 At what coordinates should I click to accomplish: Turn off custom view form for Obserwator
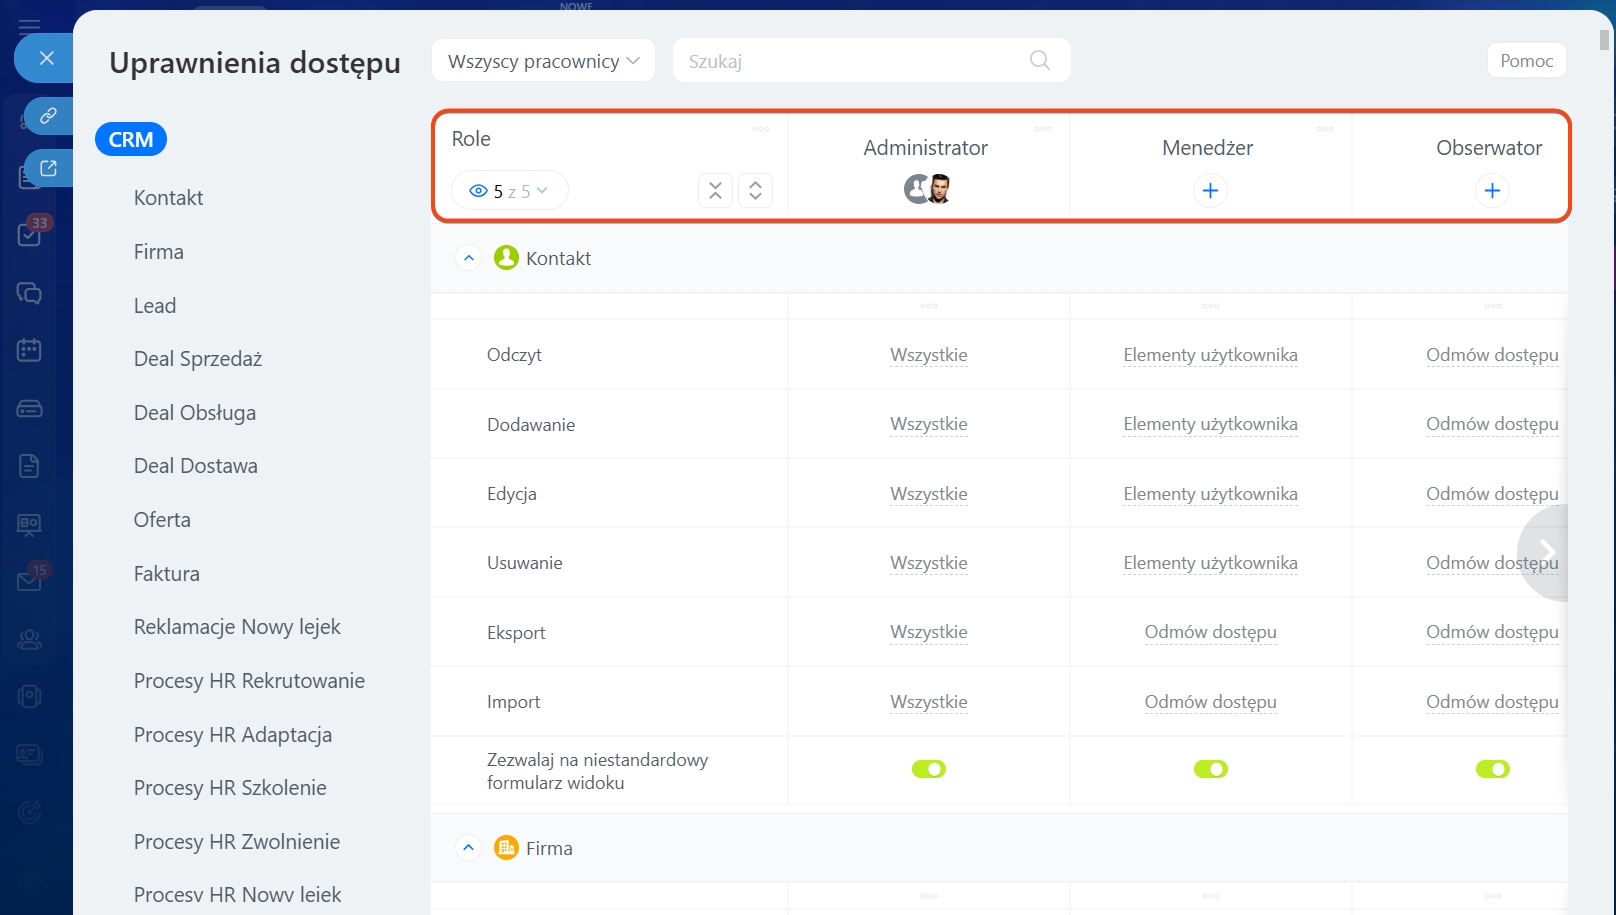pyautogui.click(x=1492, y=769)
